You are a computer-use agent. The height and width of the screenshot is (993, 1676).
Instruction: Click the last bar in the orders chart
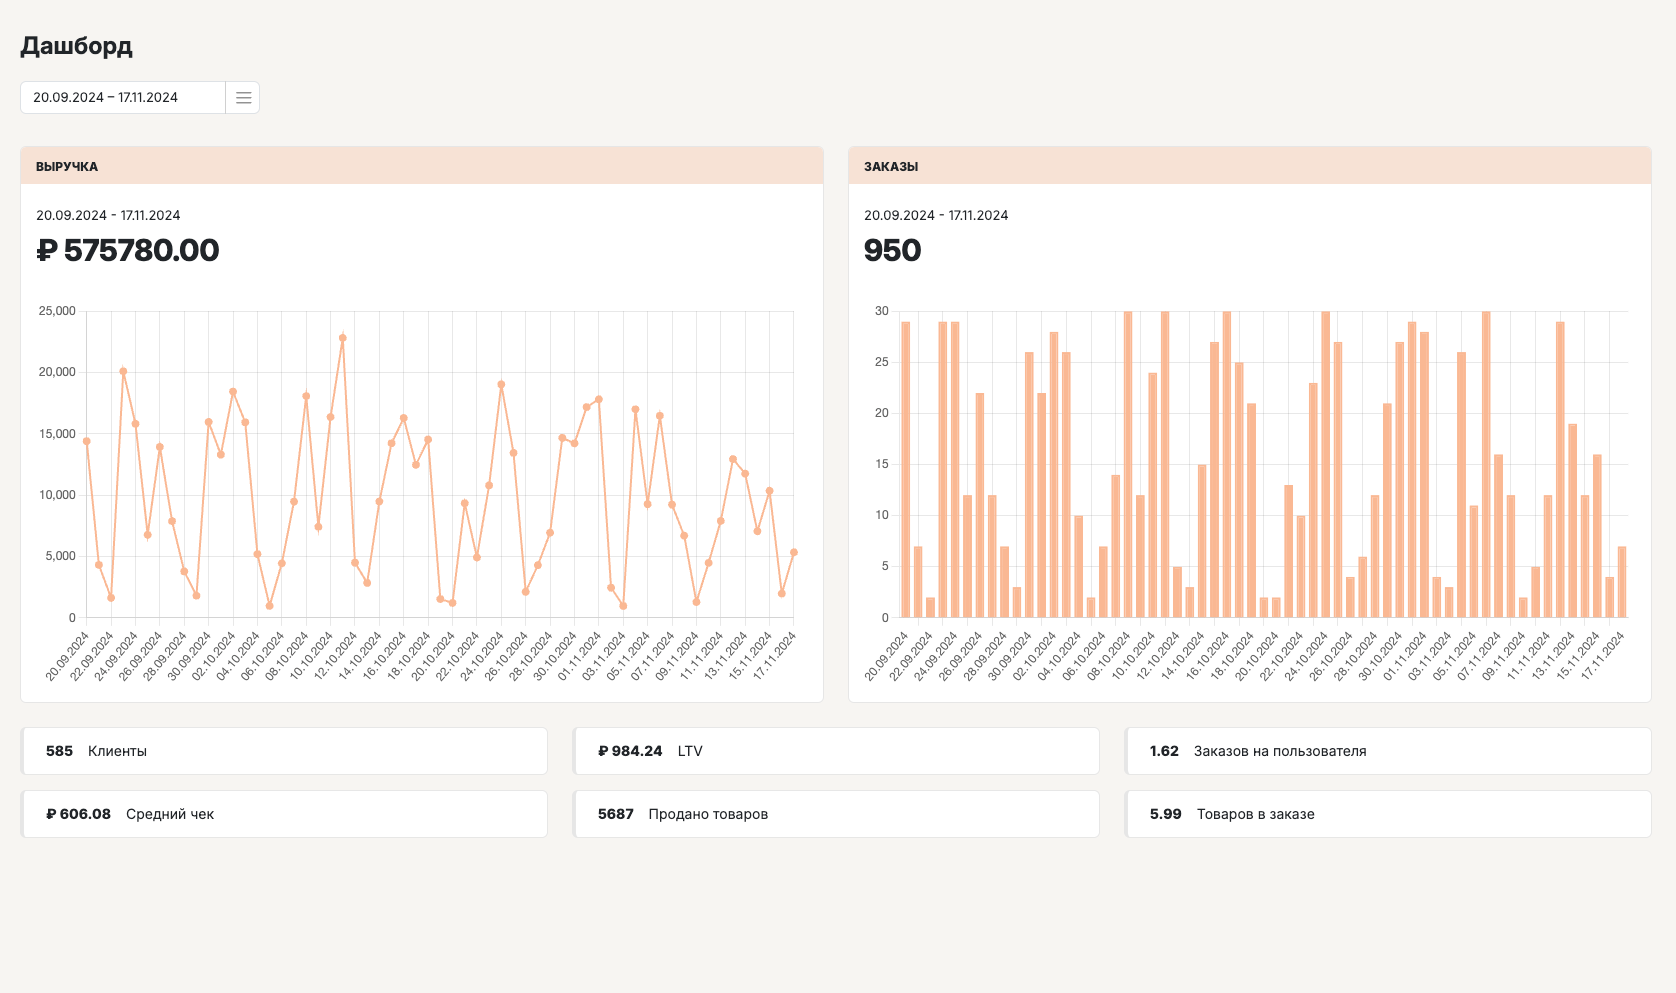point(1622,581)
